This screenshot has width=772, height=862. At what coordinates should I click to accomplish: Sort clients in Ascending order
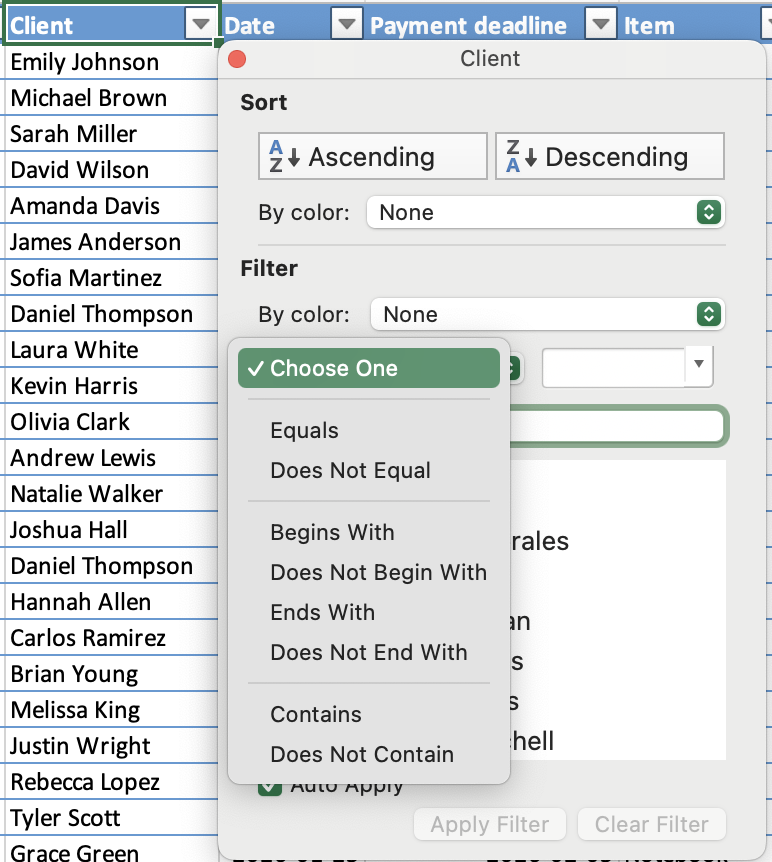coord(371,157)
